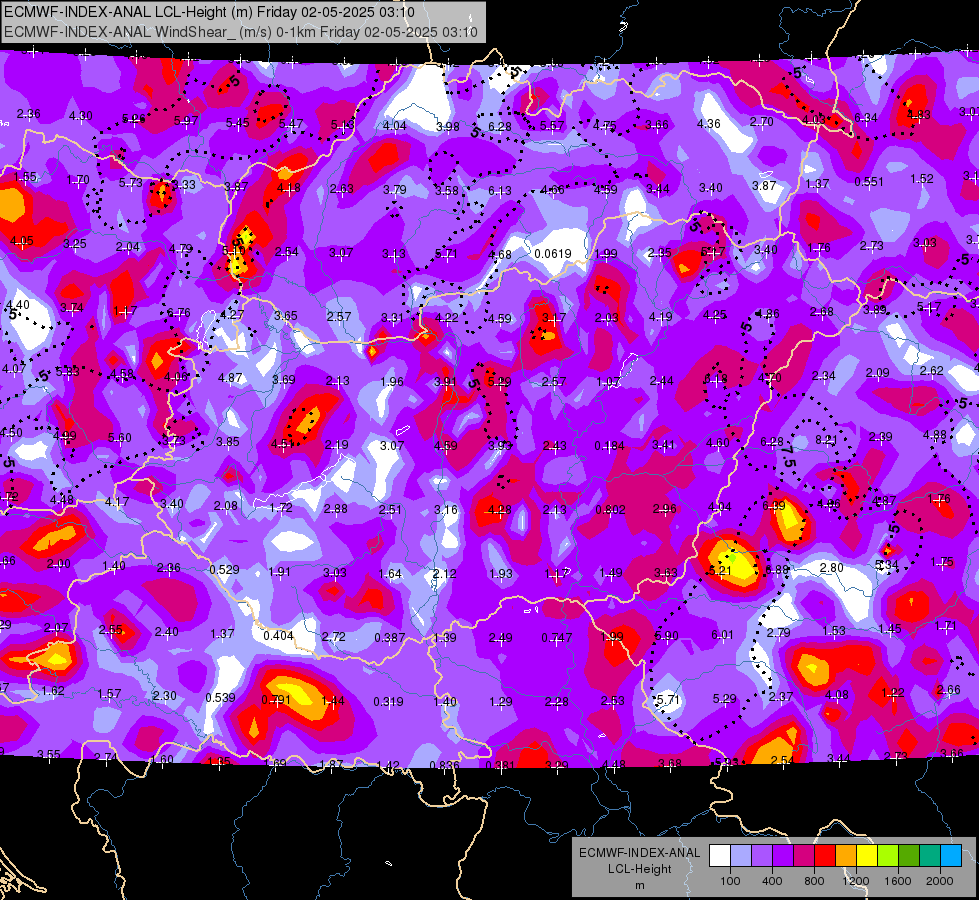Click the wind shear value 0.529
Viewport: 979px width, 900px height.
click(224, 570)
